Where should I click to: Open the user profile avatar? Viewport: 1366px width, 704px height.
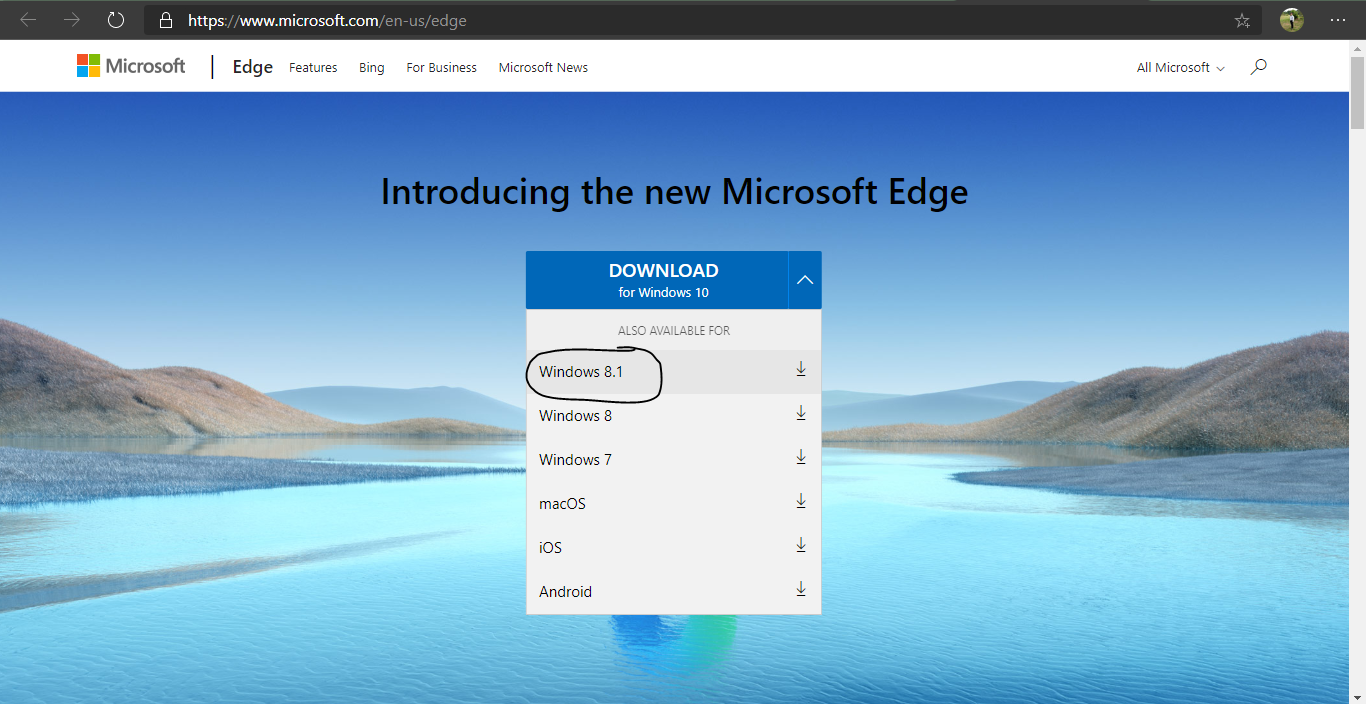tap(1292, 20)
